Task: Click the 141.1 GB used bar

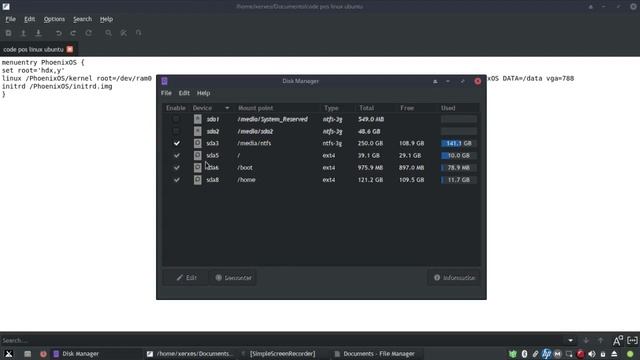Action: tap(459, 143)
